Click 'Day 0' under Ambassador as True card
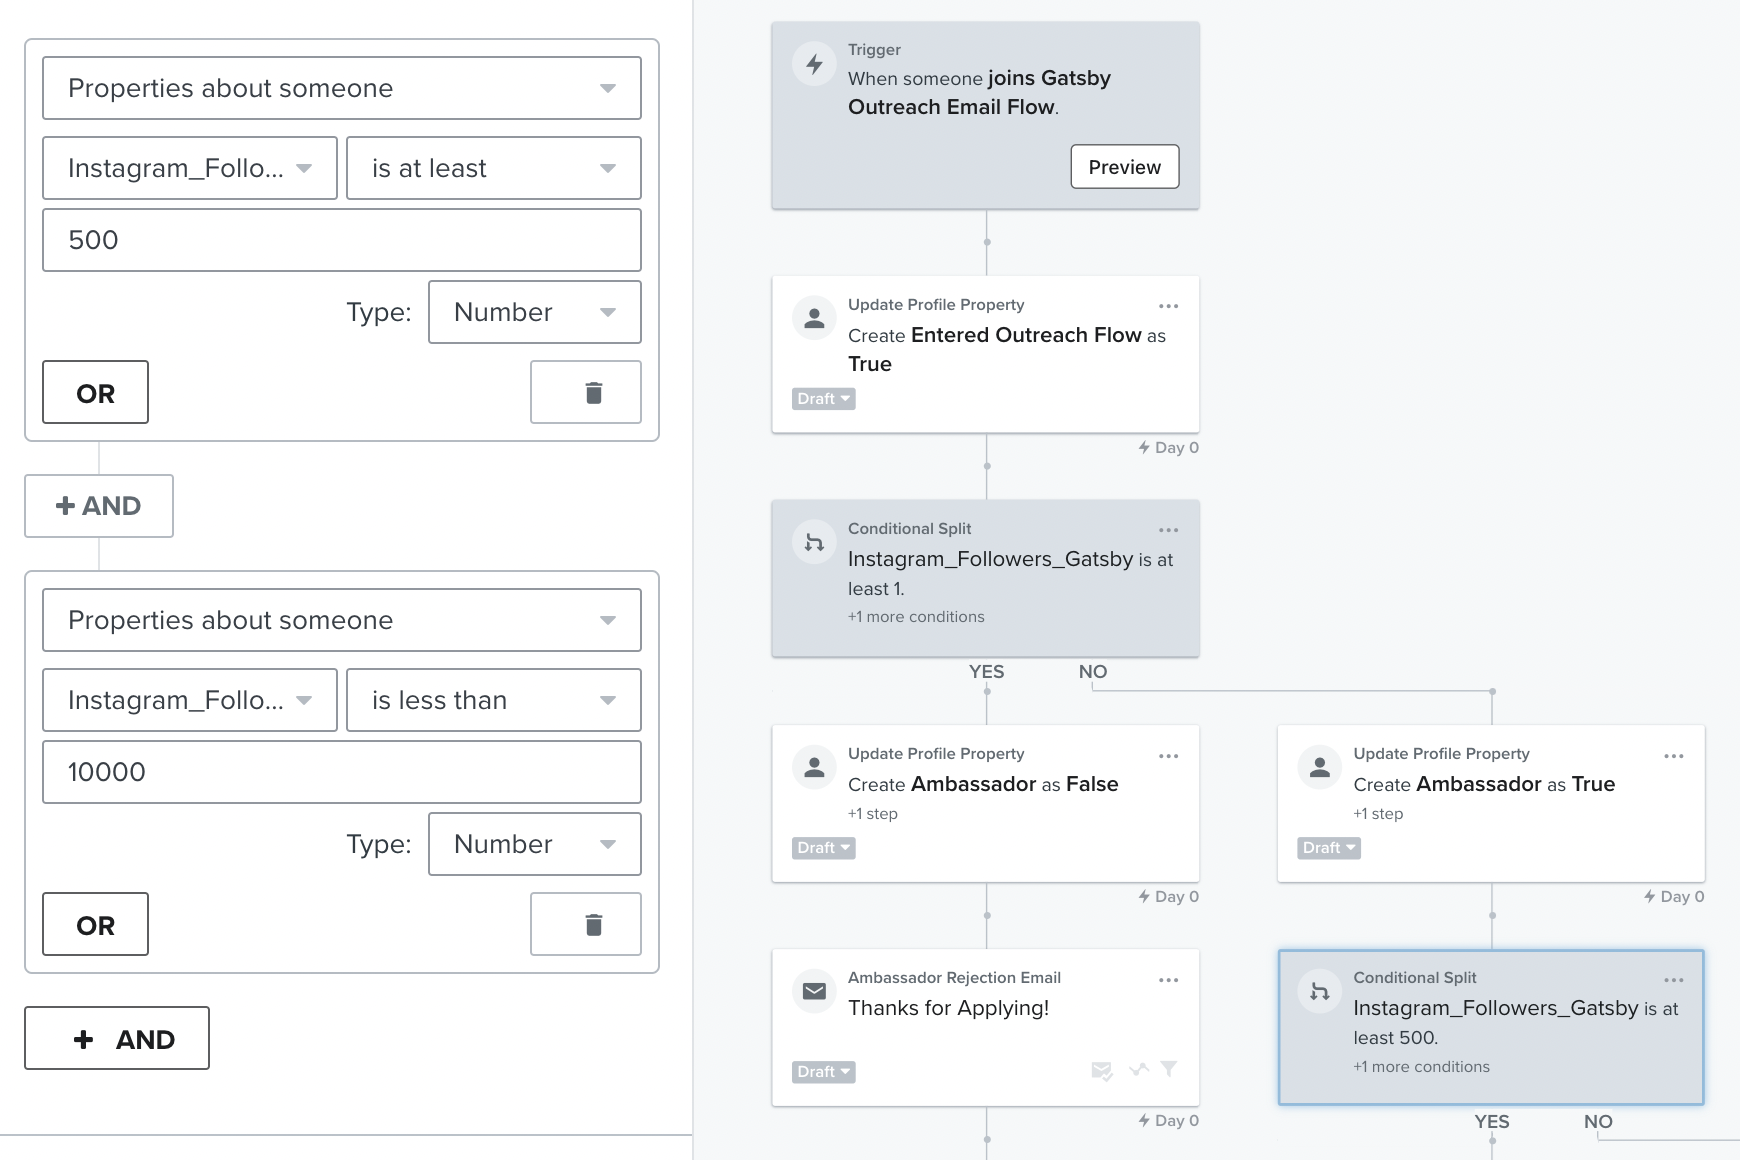 (1674, 897)
